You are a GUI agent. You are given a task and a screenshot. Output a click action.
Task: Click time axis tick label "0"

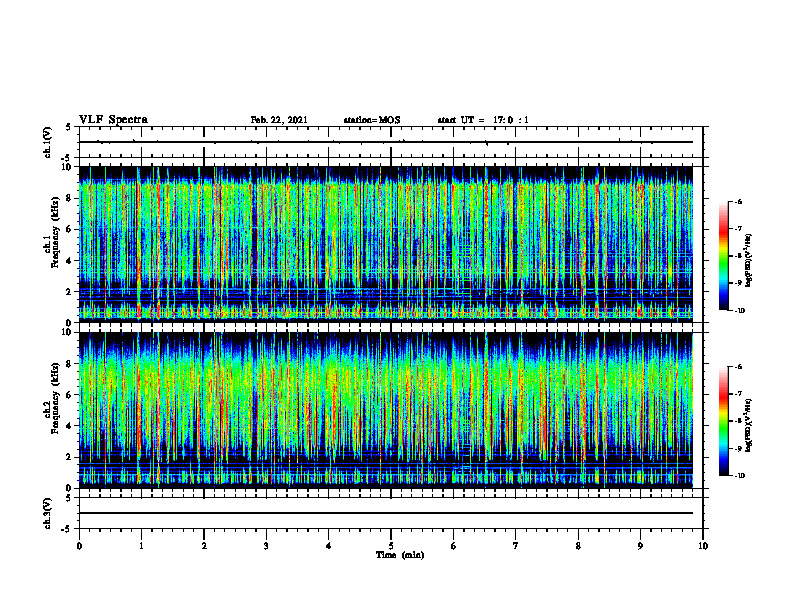pos(79,546)
